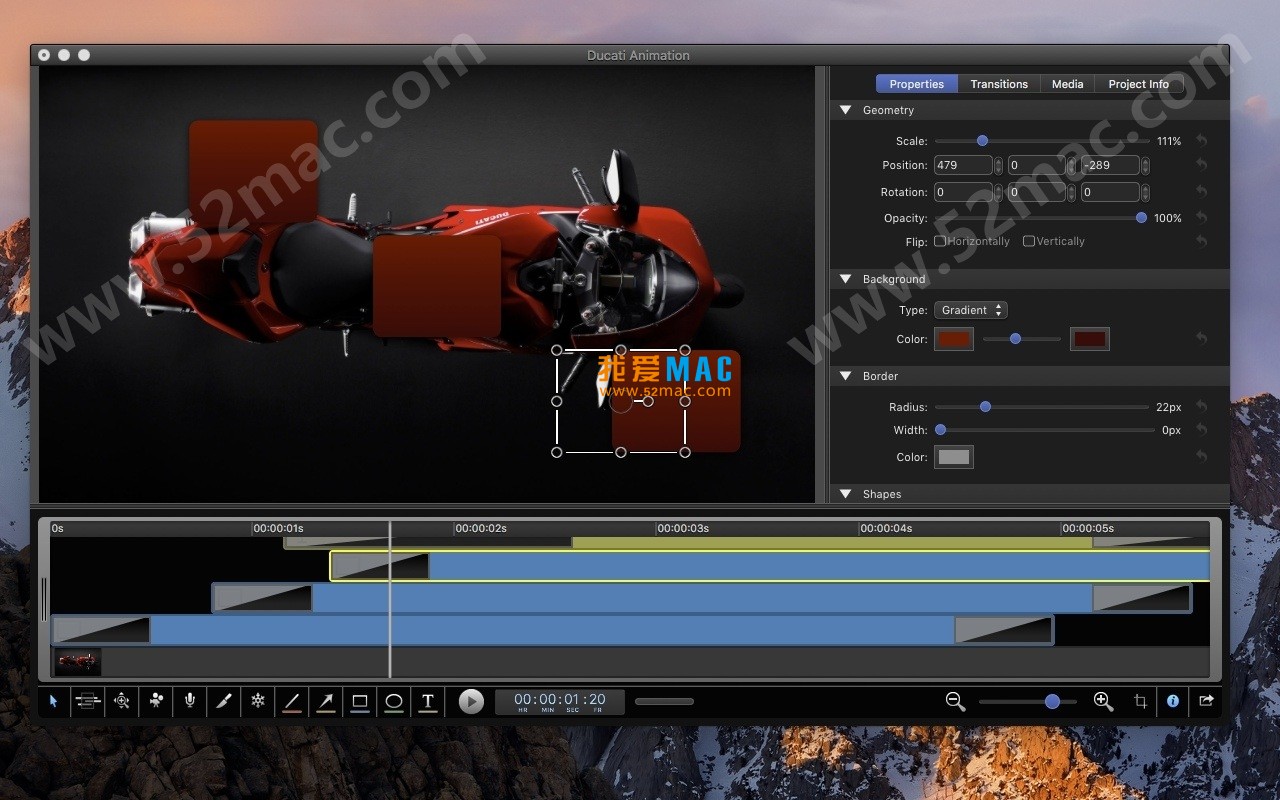
Task: Click the gradient Color midpoint slider
Action: tap(1015, 339)
